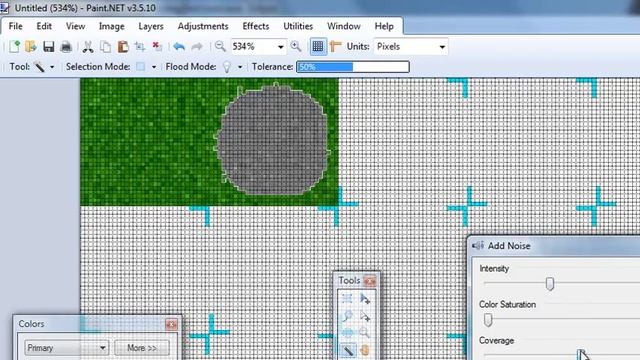Select Pan hand tool in Tools window
The width and height of the screenshot is (640, 360).
(x=365, y=350)
